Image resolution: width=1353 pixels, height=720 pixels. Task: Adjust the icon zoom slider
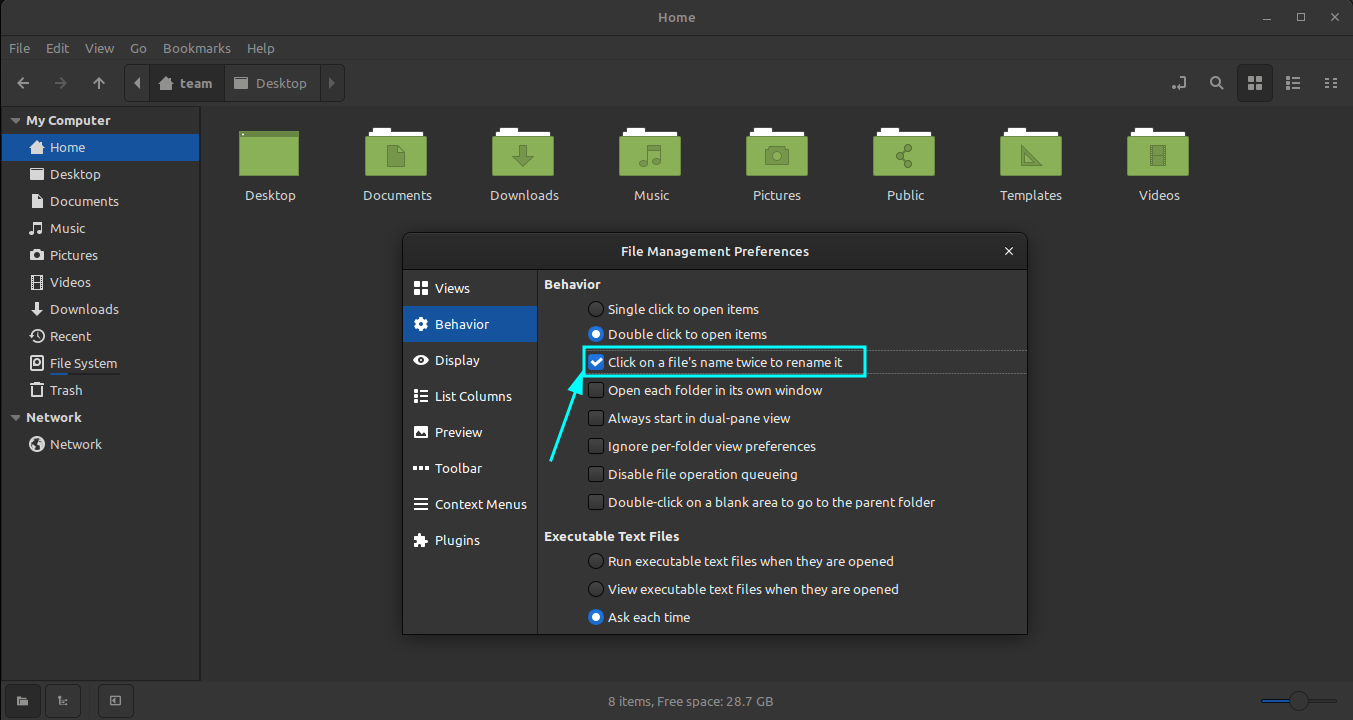click(x=1299, y=701)
